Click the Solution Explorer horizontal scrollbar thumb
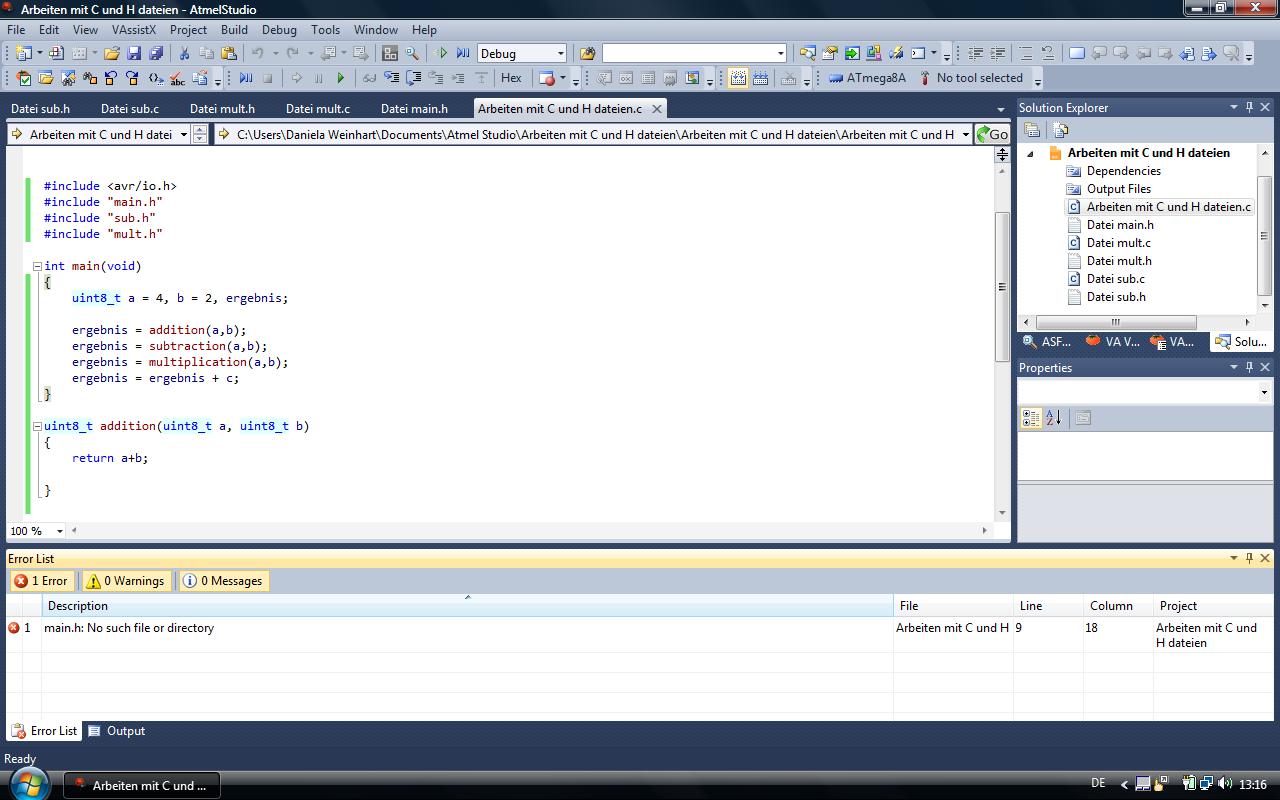Viewport: 1280px width, 800px height. point(1116,322)
